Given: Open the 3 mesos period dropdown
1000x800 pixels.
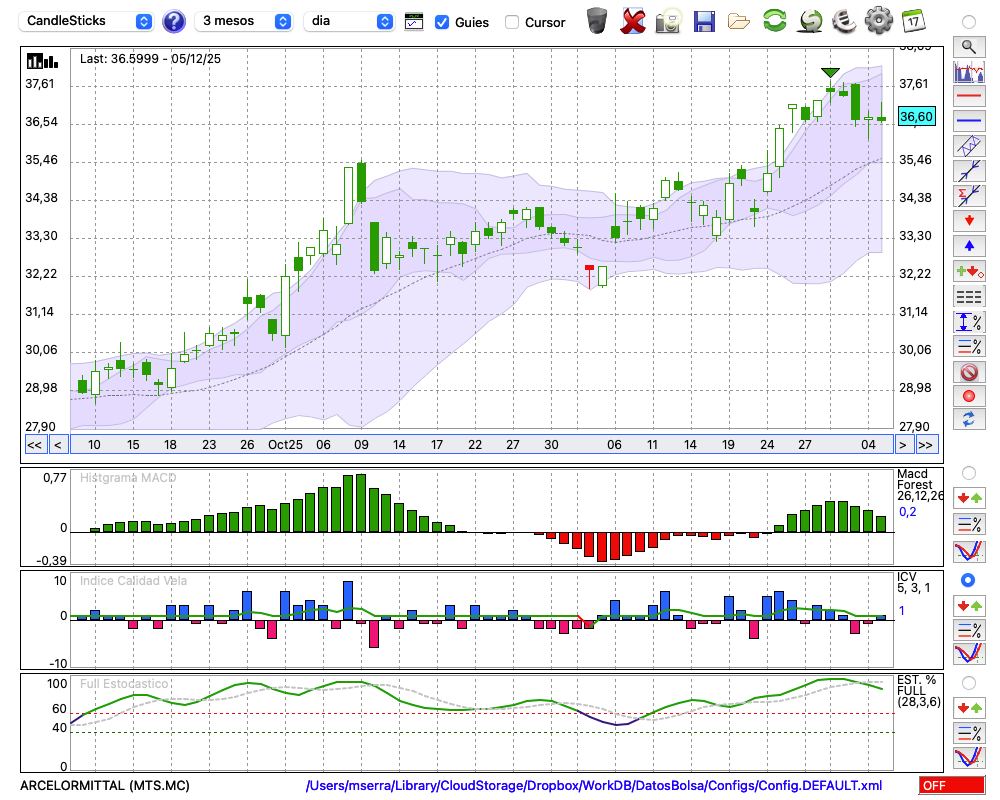Looking at the screenshot, I should 243,21.
